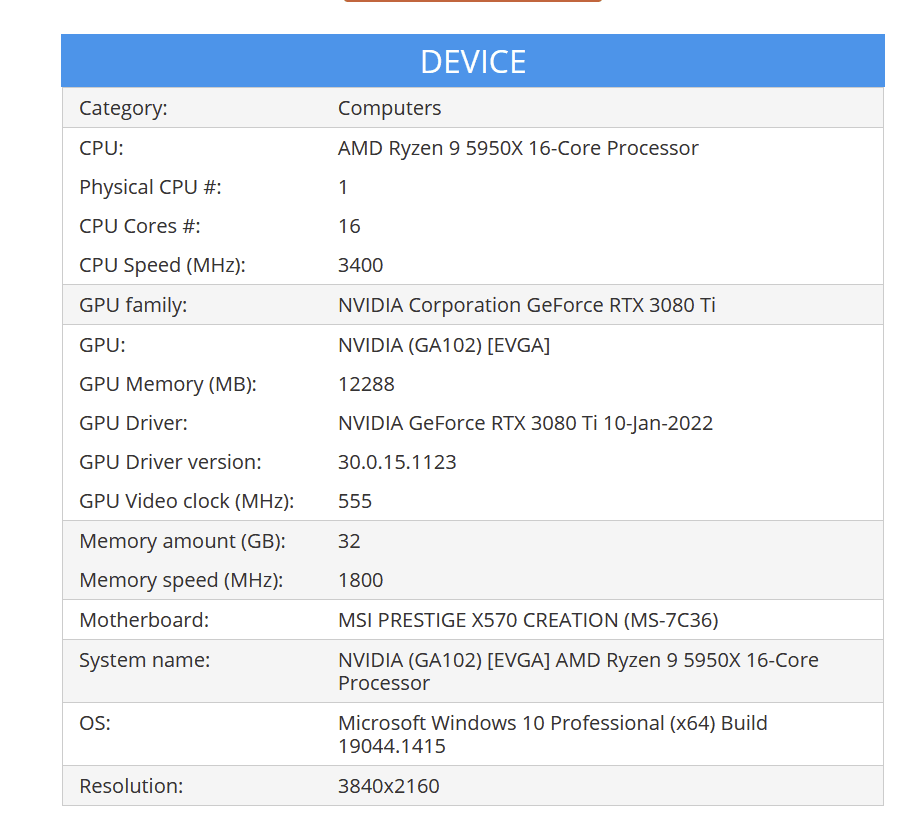Click the CPU Cores # value 16
Image resolution: width=903 pixels, height=840 pixels.
click(349, 226)
